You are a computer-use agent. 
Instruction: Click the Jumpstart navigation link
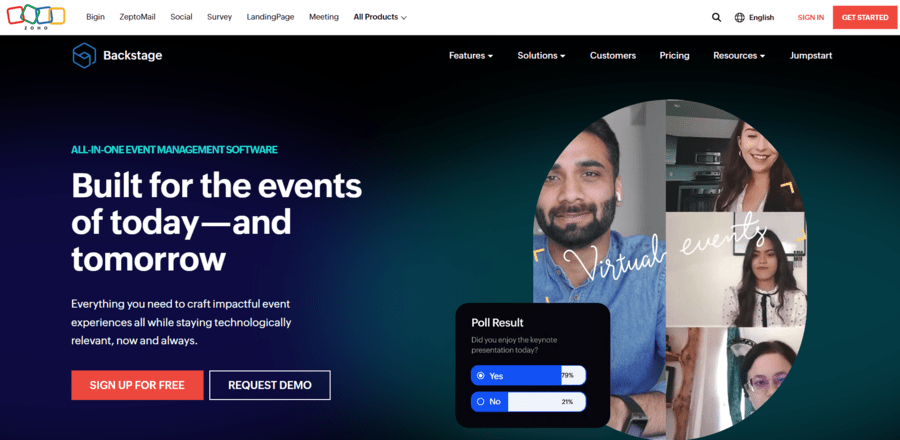(x=810, y=56)
